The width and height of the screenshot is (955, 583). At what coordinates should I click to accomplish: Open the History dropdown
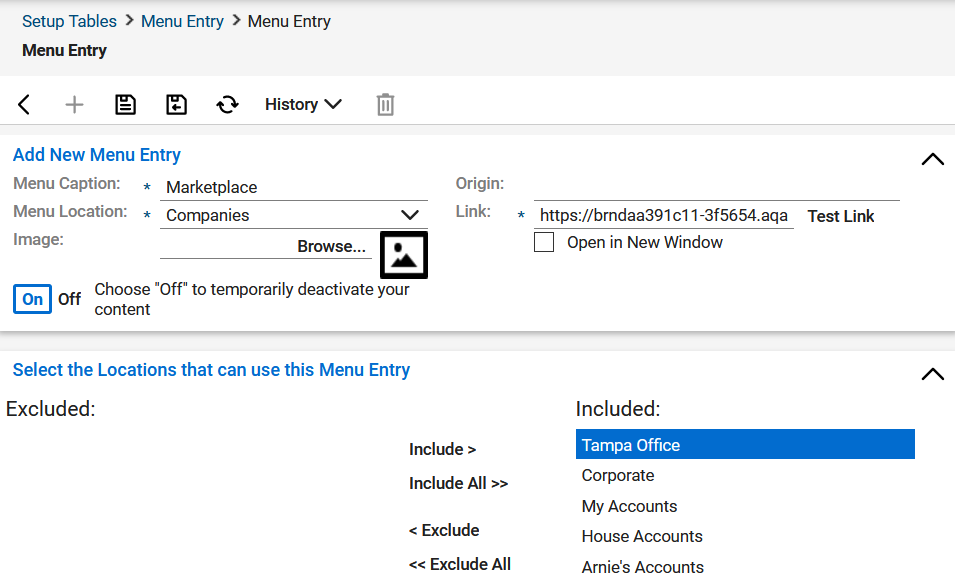click(303, 105)
